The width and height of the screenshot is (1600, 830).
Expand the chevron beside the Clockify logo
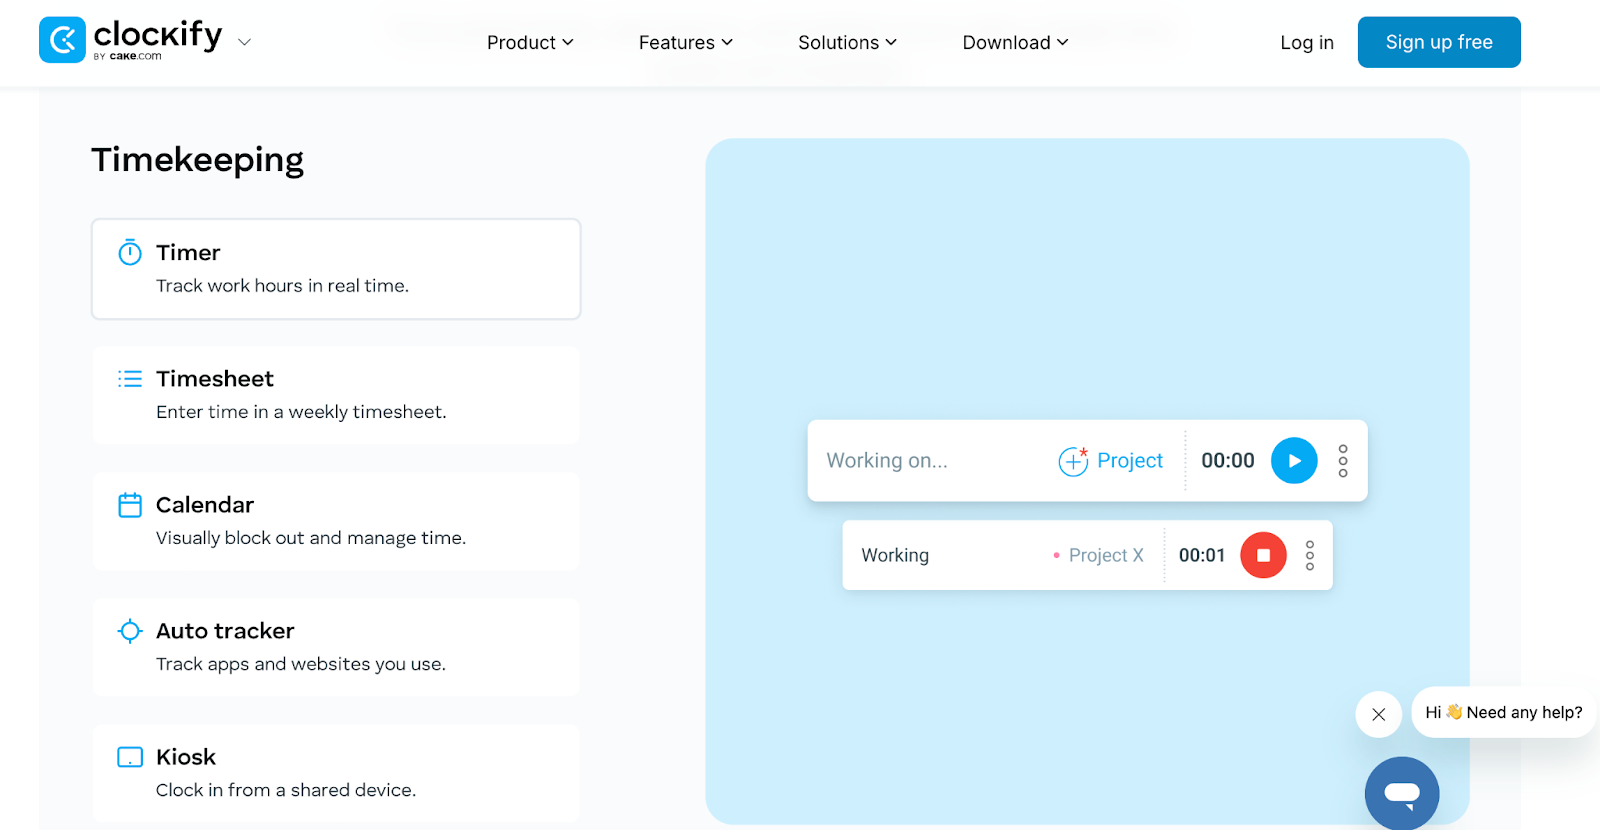tap(244, 42)
